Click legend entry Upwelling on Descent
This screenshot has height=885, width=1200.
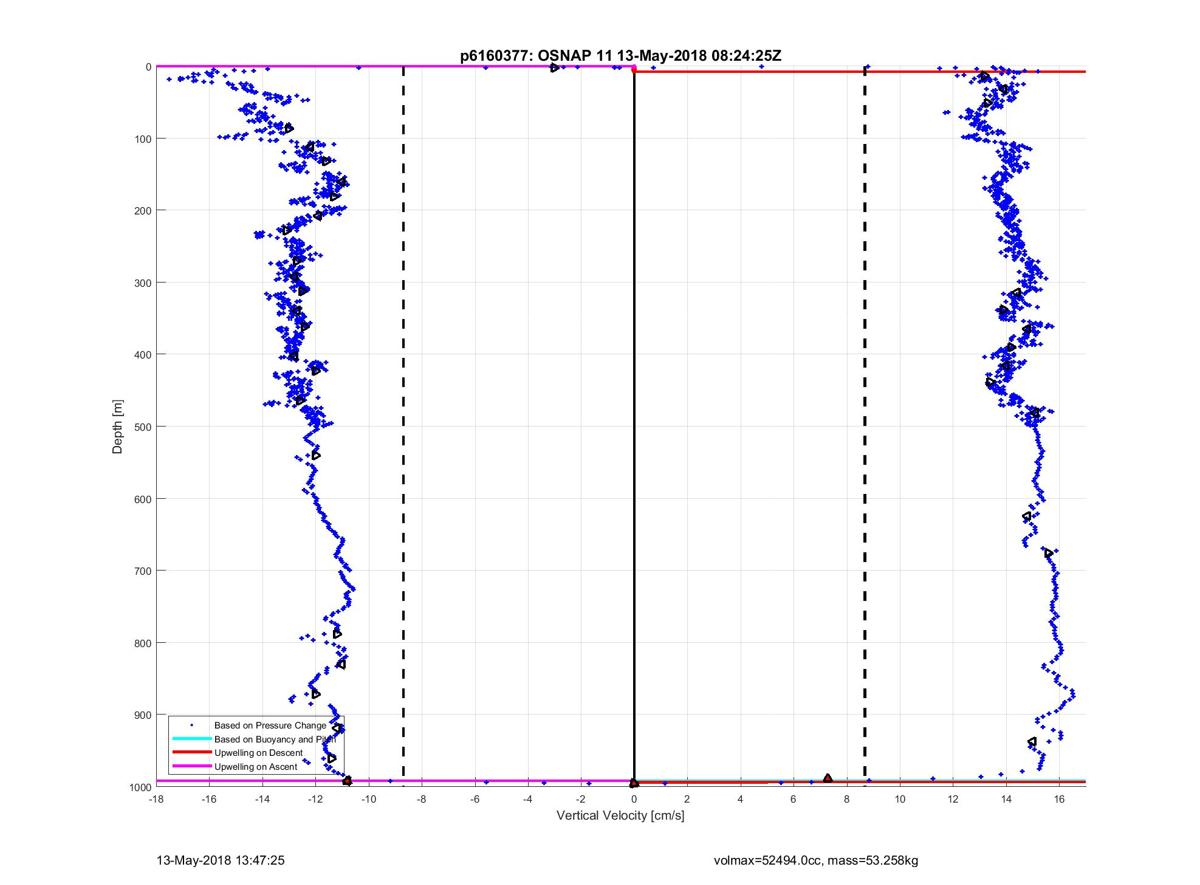(x=258, y=753)
